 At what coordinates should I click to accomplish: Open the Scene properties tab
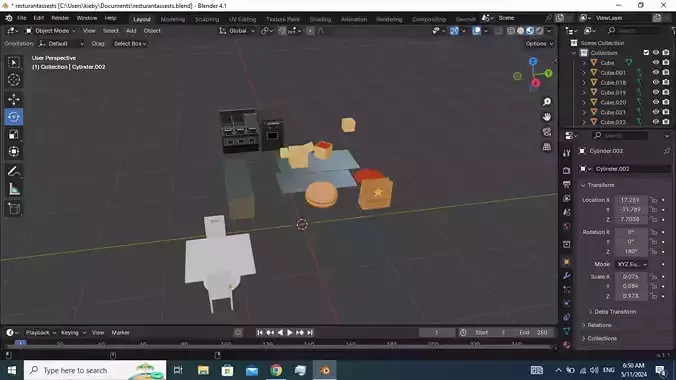(x=566, y=212)
